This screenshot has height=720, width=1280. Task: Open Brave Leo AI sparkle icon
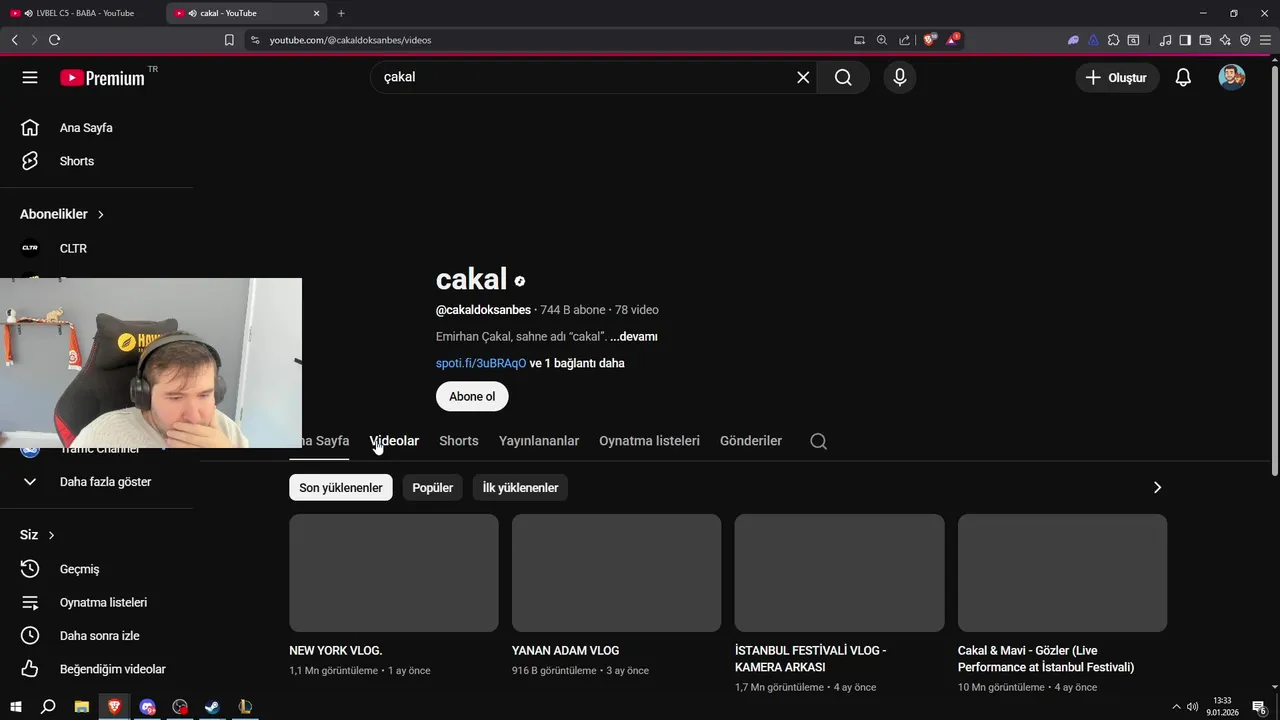point(1225,40)
